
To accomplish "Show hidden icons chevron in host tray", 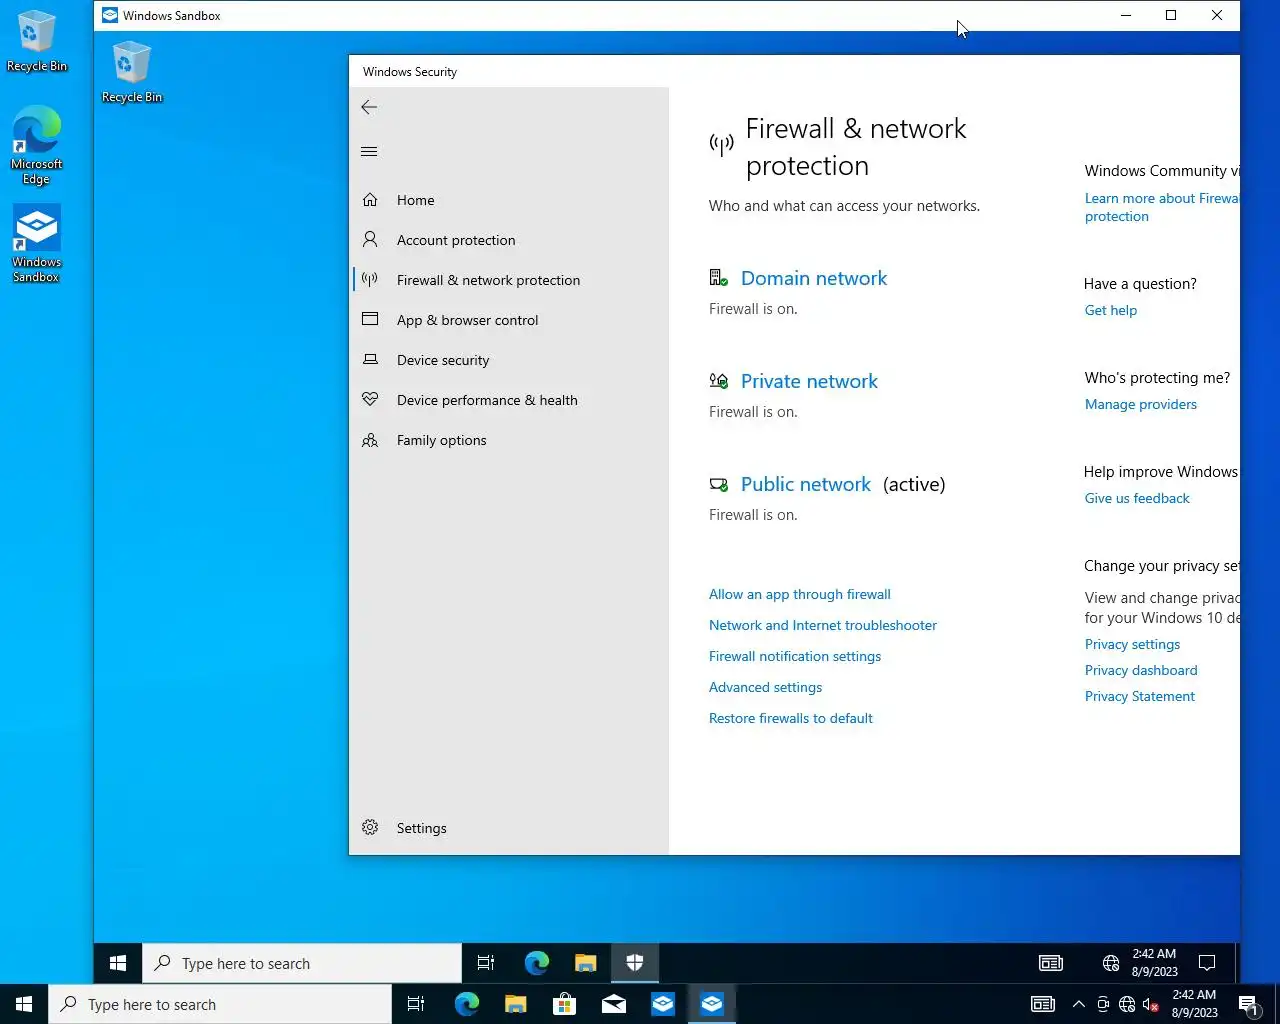I will (1079, 1004).
